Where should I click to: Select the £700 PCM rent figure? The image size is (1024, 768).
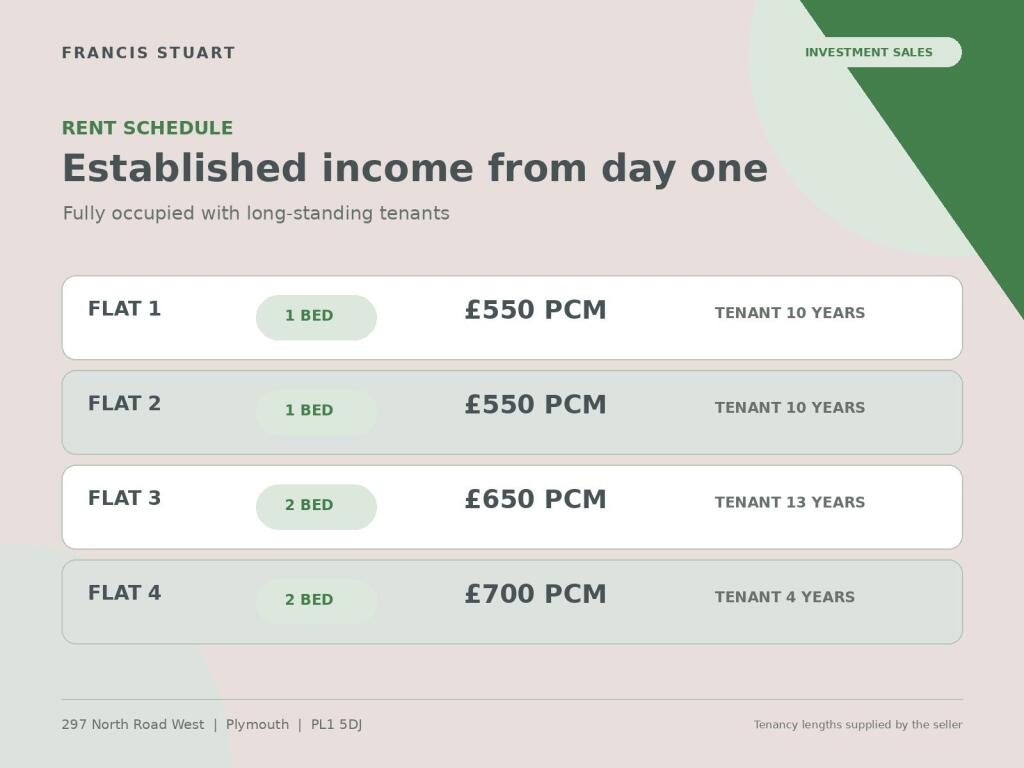point(536,594)
